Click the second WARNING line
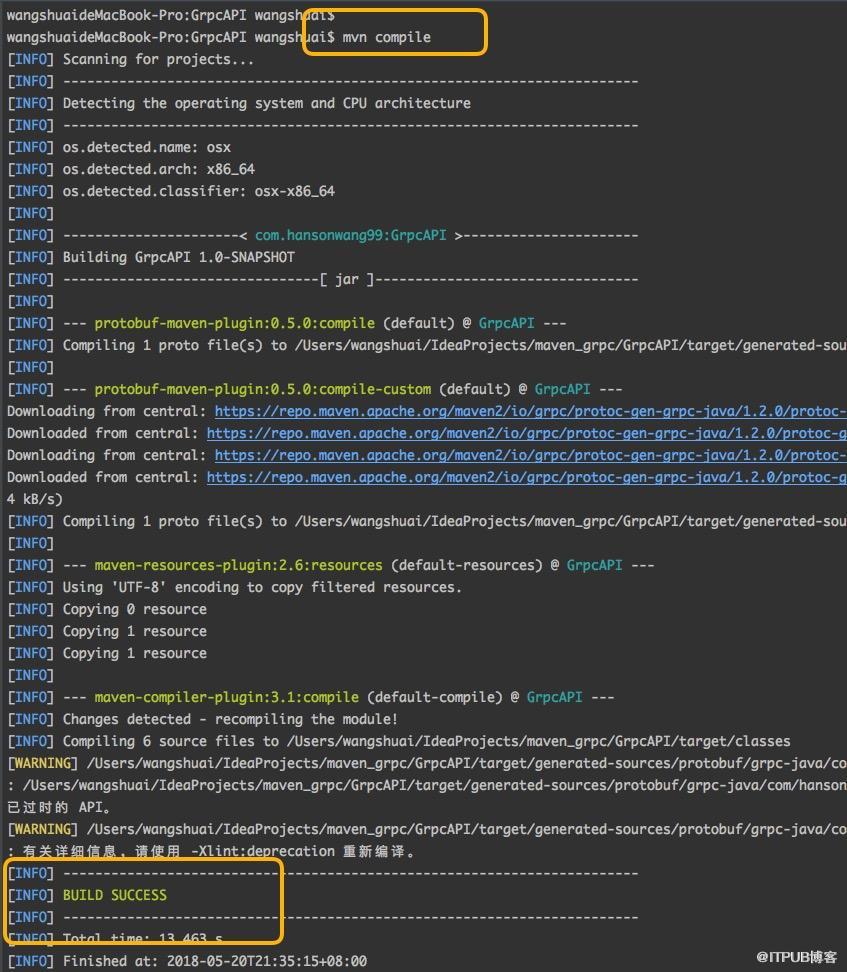 (x=427, y=829)
